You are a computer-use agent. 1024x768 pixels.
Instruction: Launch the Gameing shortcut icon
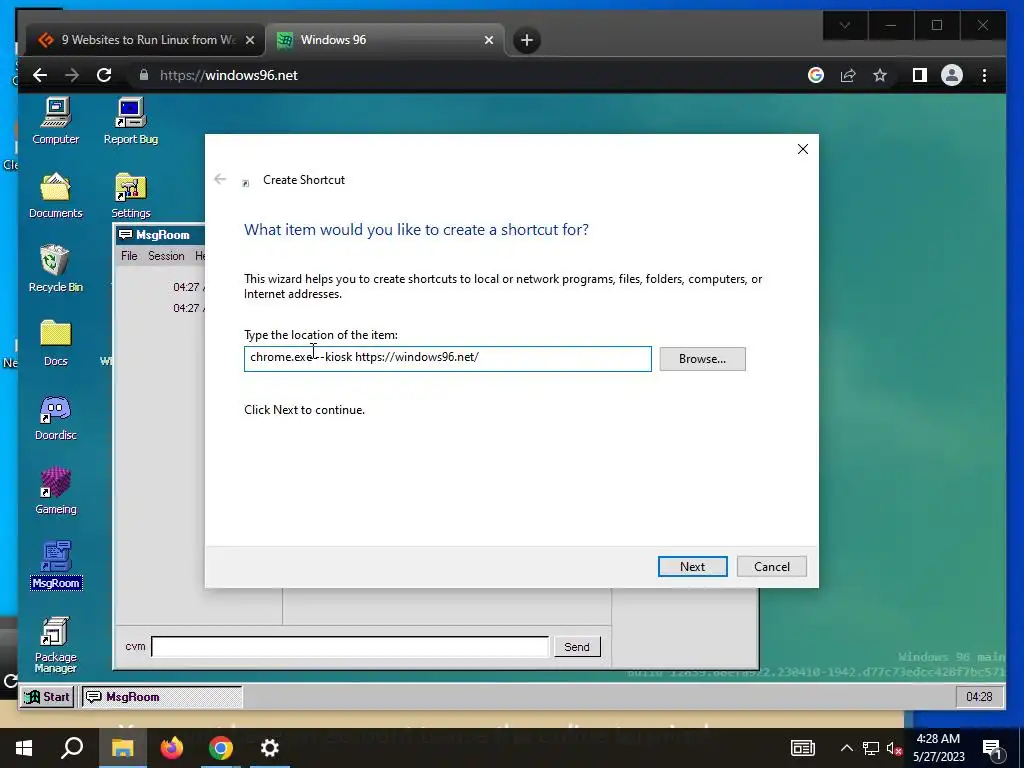tap(56, 491)
